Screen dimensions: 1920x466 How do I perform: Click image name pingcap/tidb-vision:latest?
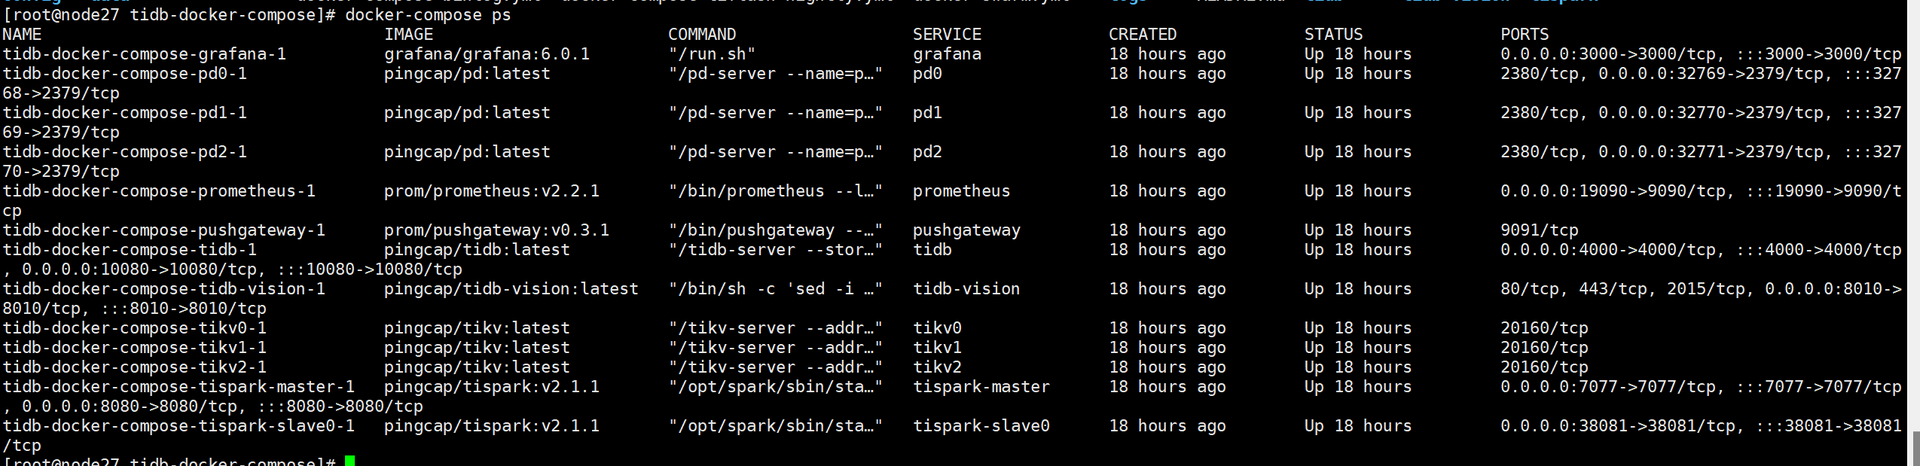pos(511,289)
